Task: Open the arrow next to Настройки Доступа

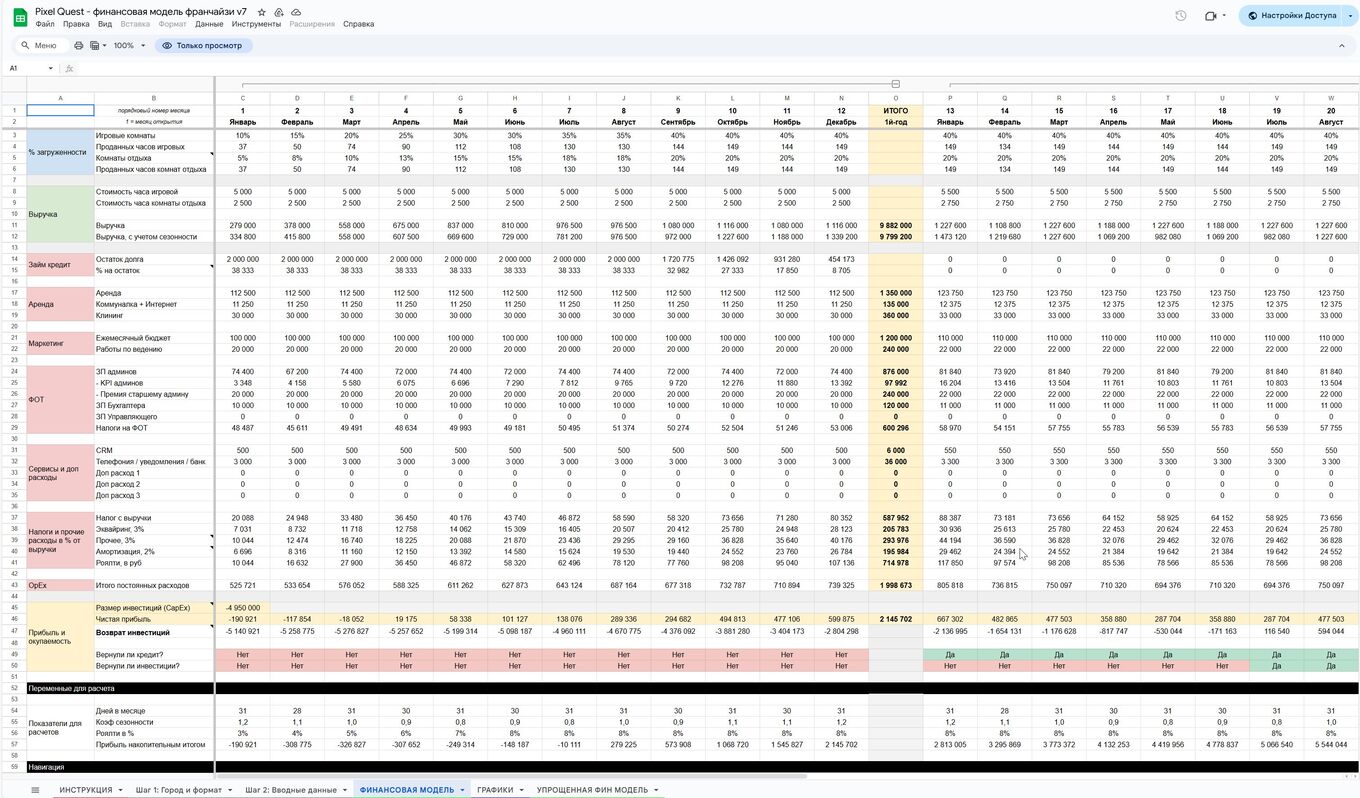Action: 1349,16
